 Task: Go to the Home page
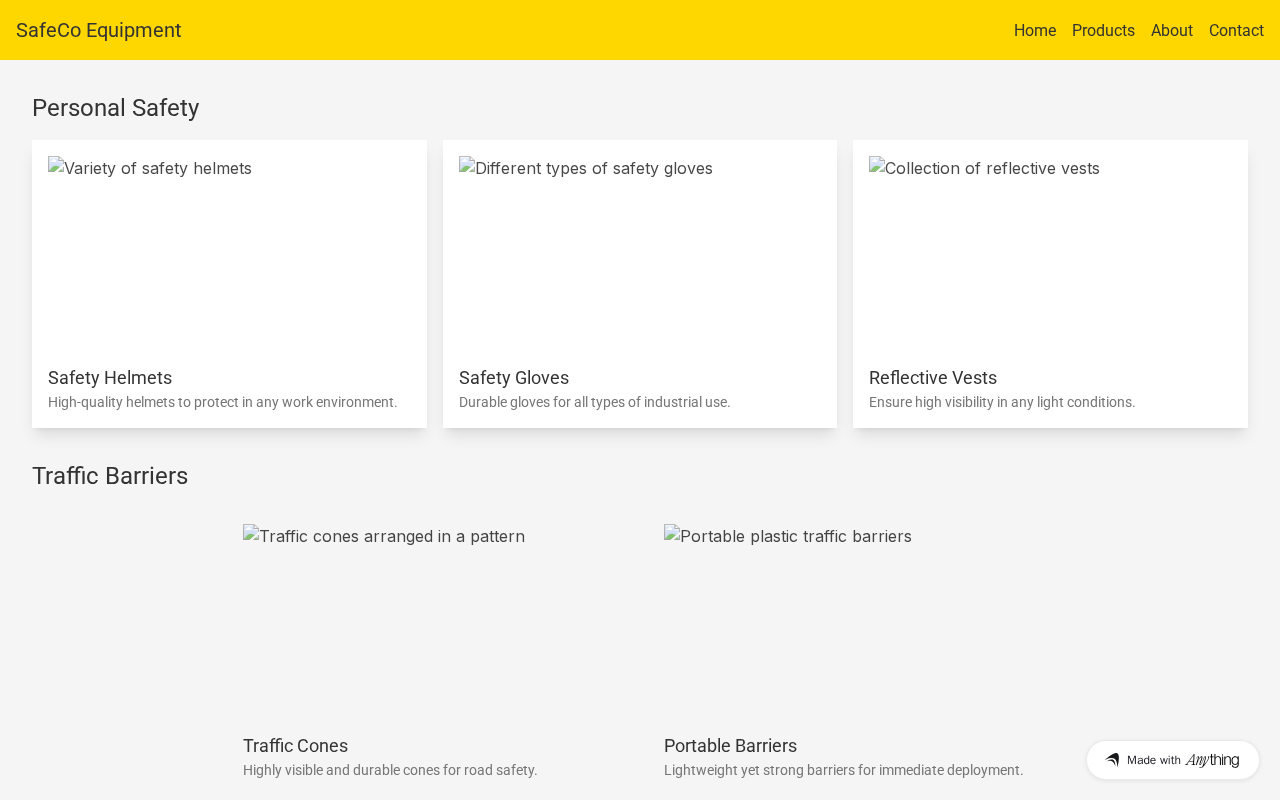point(1035,30)
